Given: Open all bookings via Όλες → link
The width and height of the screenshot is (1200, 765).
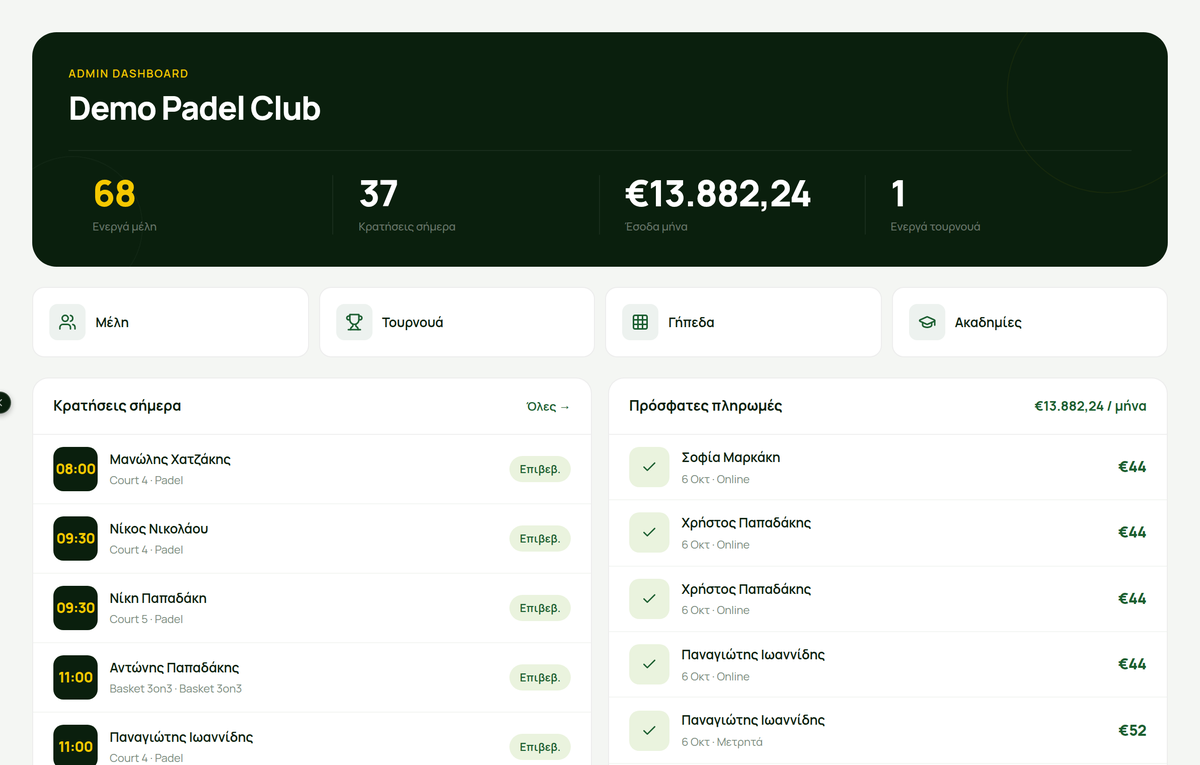Looking at the screenshot, I should (x=548, y=406).
